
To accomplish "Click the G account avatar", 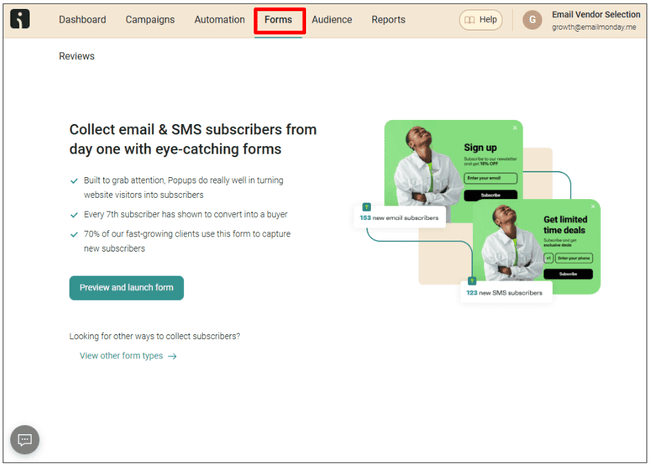I will click(532, 20).
